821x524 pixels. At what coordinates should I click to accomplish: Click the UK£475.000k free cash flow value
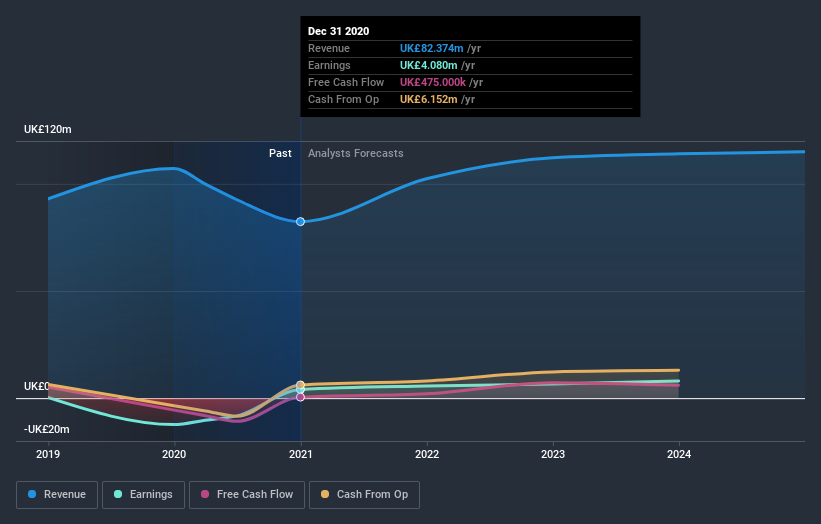point(432,82)
